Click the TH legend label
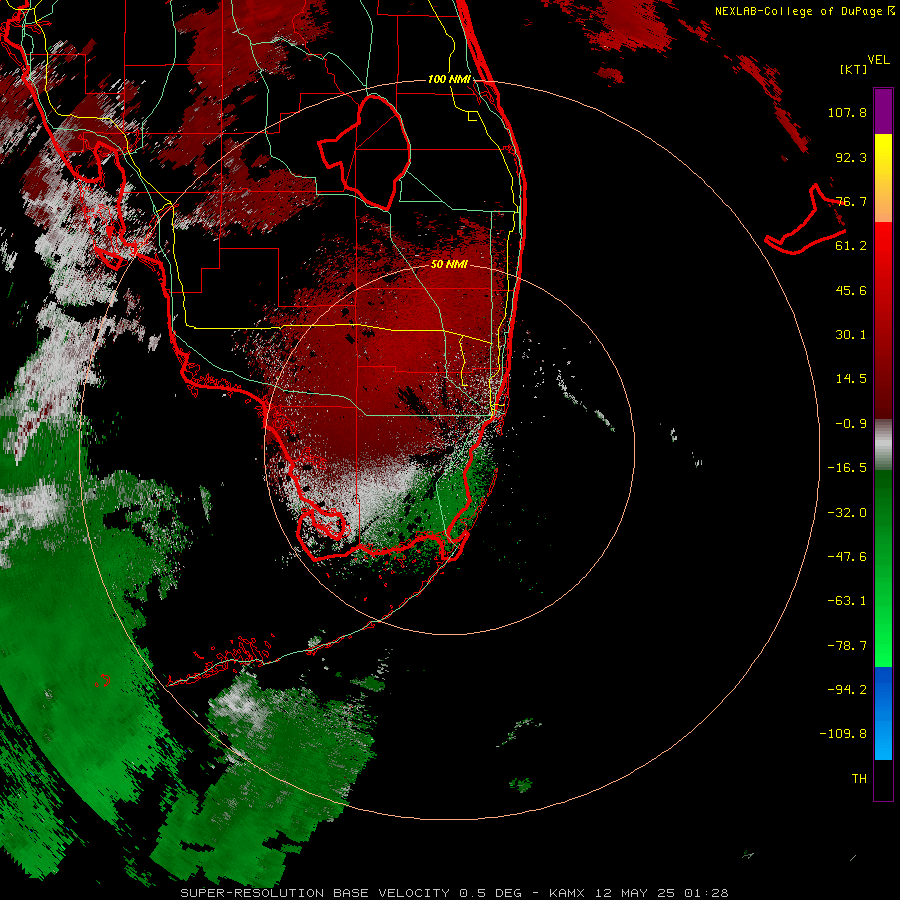The width and height of the screenshot is (900, 900). click(x=859, y=779)
